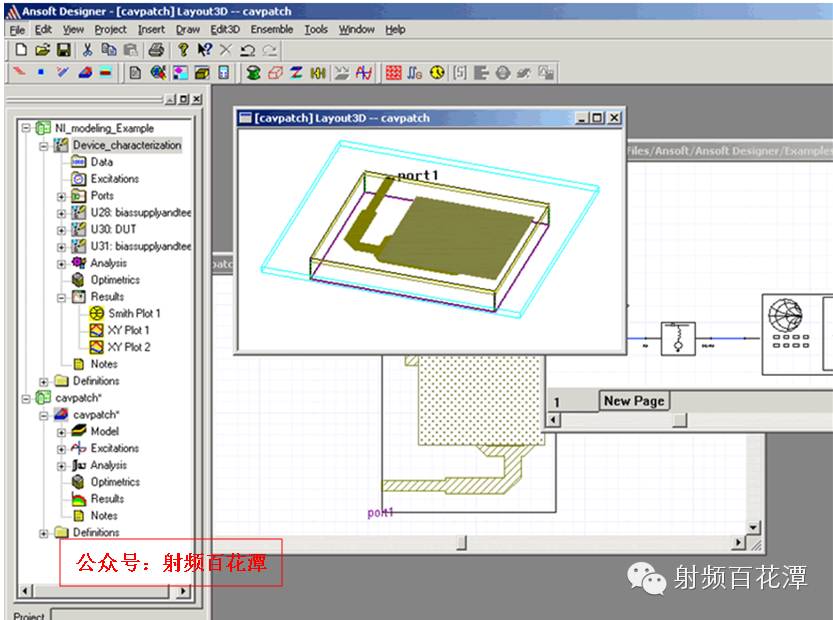This screenshot has width=833, height=620.
Task: Click the Cut scissors icon
Action: click(88, 49)
